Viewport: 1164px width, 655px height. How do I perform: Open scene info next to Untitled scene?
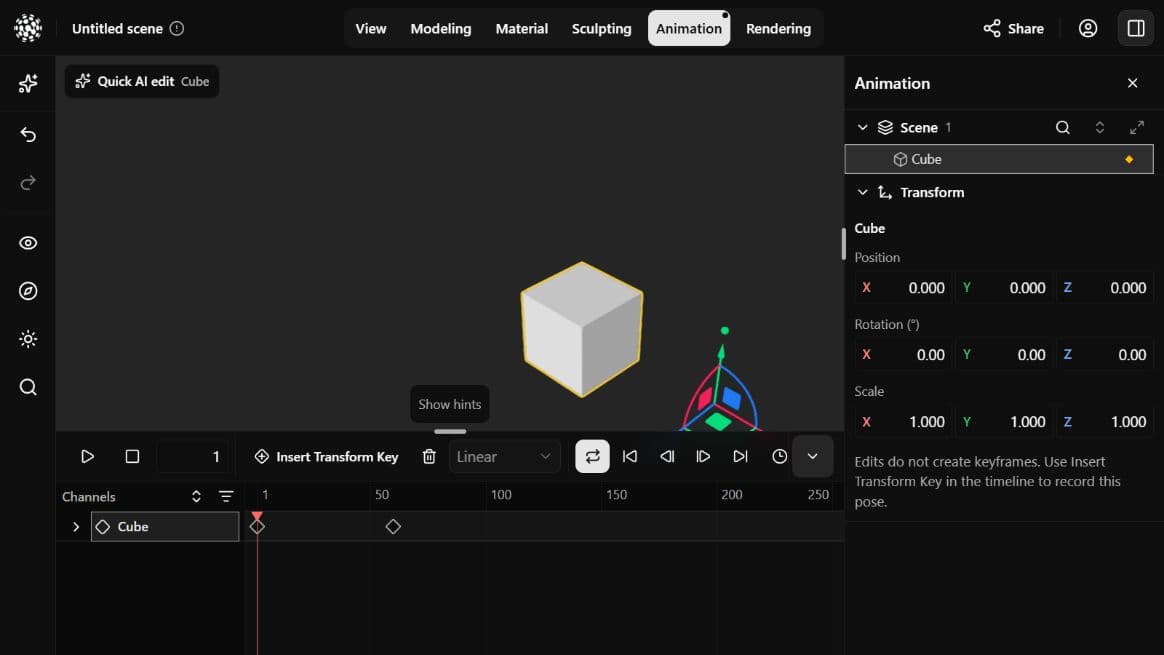[177, 28]
